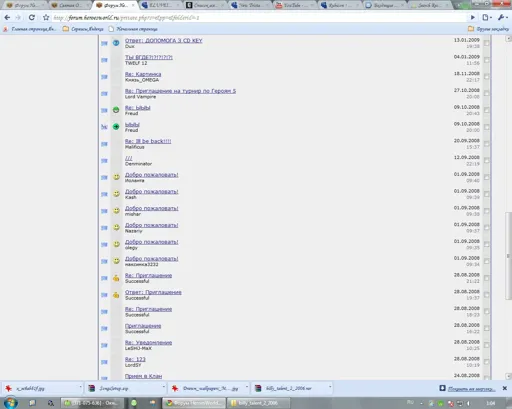Image resolution: width=512 pixels, height=409 pixels.
Task: Click the Show all downloads link
Action: pos(471,388)
